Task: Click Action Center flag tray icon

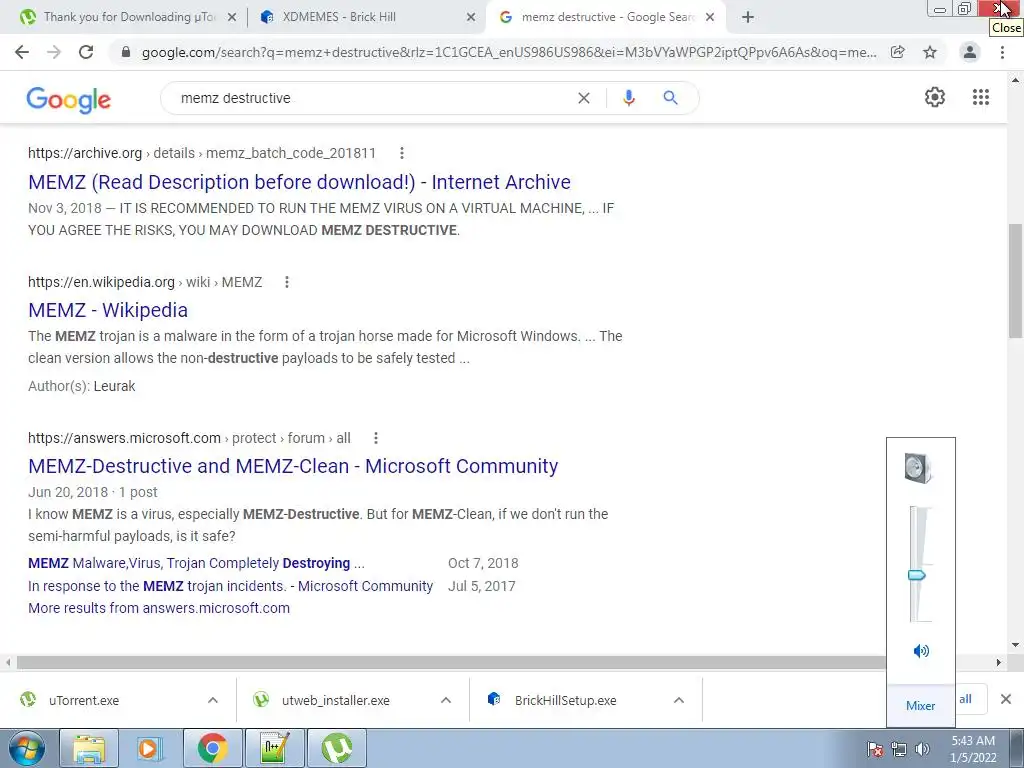Action: (x=874, y=749)
